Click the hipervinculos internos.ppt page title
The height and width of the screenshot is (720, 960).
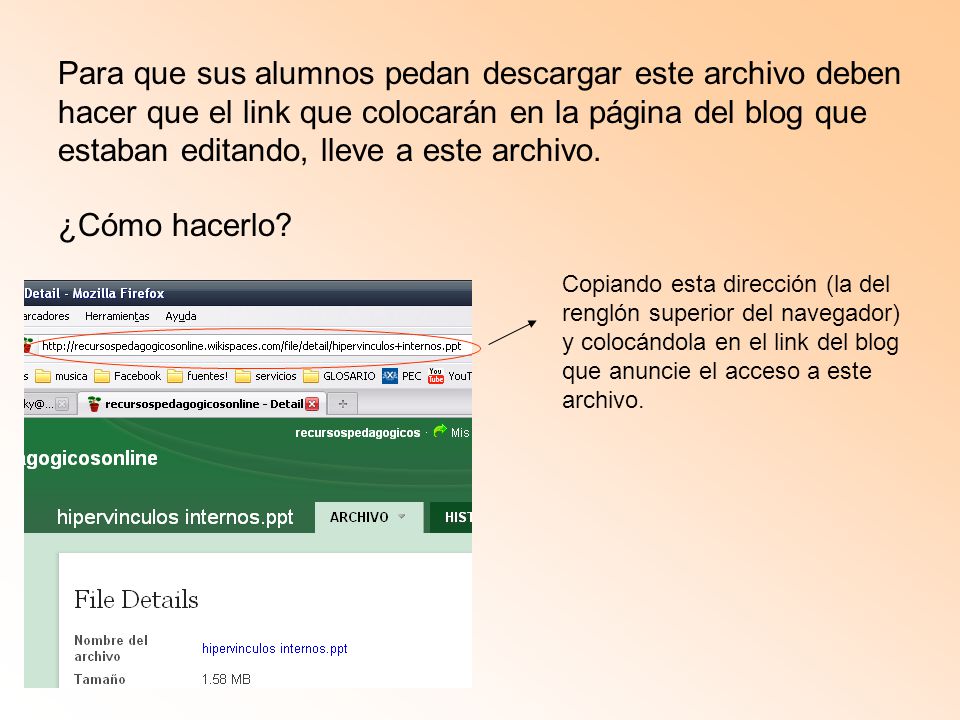click(175, 517)
